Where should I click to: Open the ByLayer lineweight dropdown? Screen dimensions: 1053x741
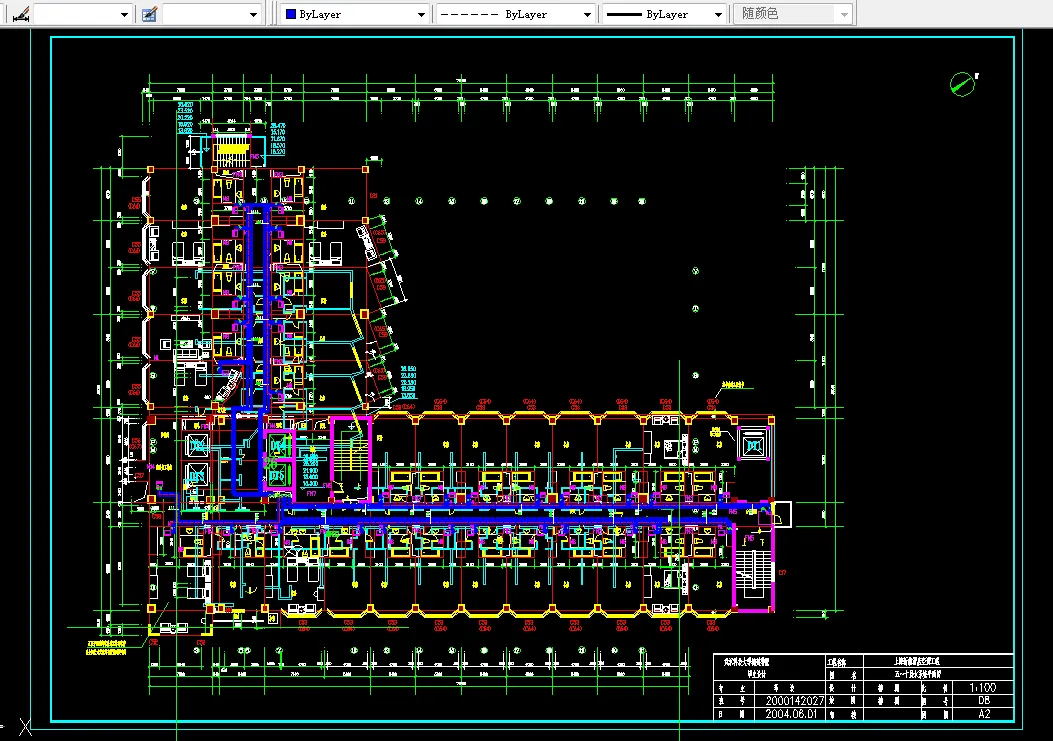pos(665,13)
